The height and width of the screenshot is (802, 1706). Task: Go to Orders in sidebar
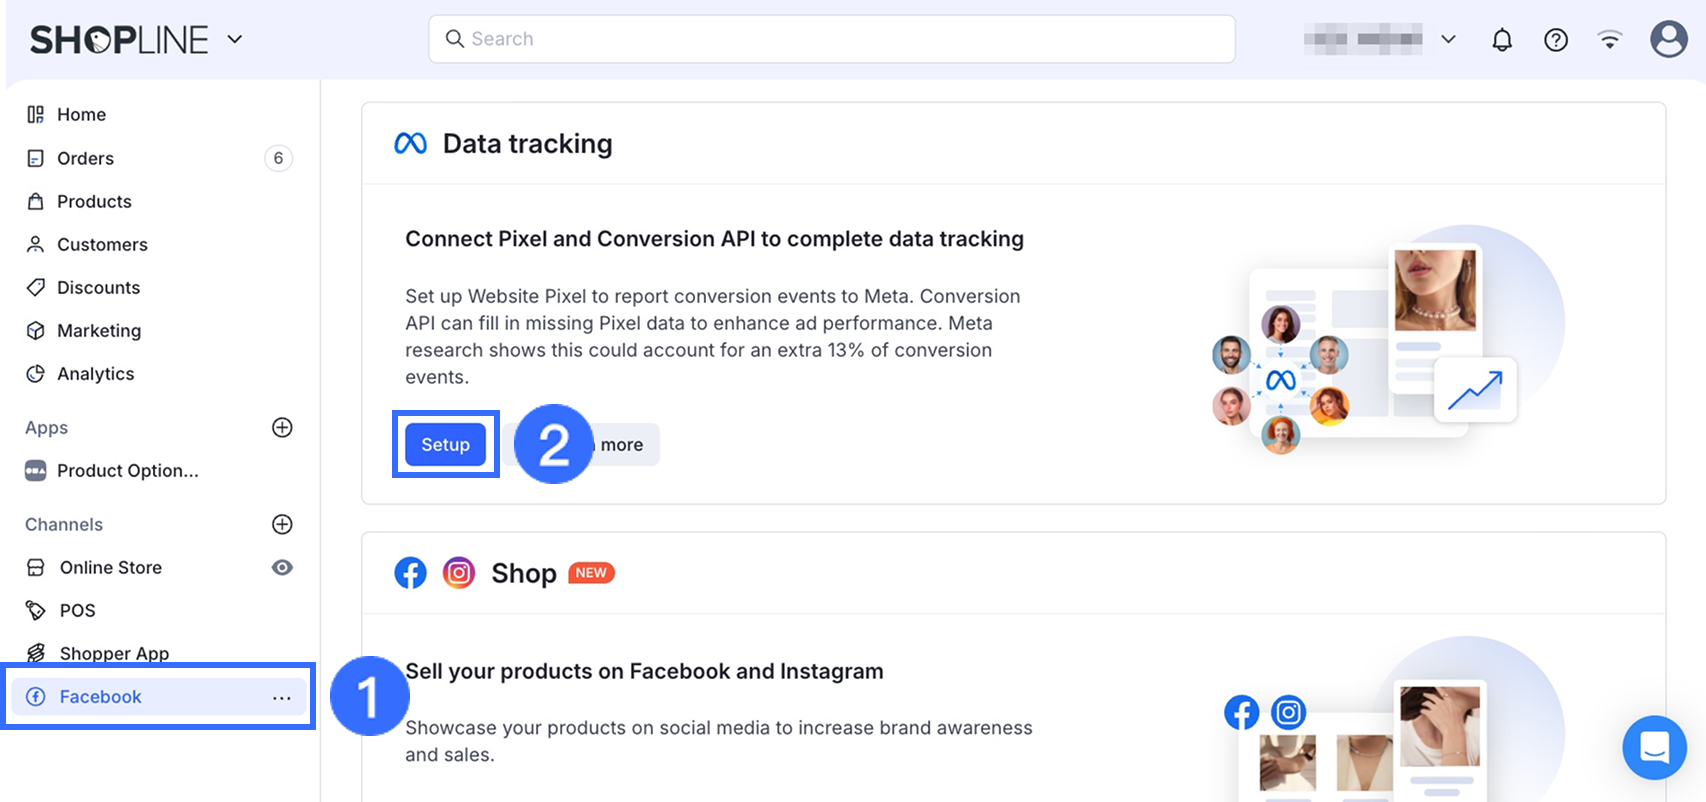click(x=85, y=158)
